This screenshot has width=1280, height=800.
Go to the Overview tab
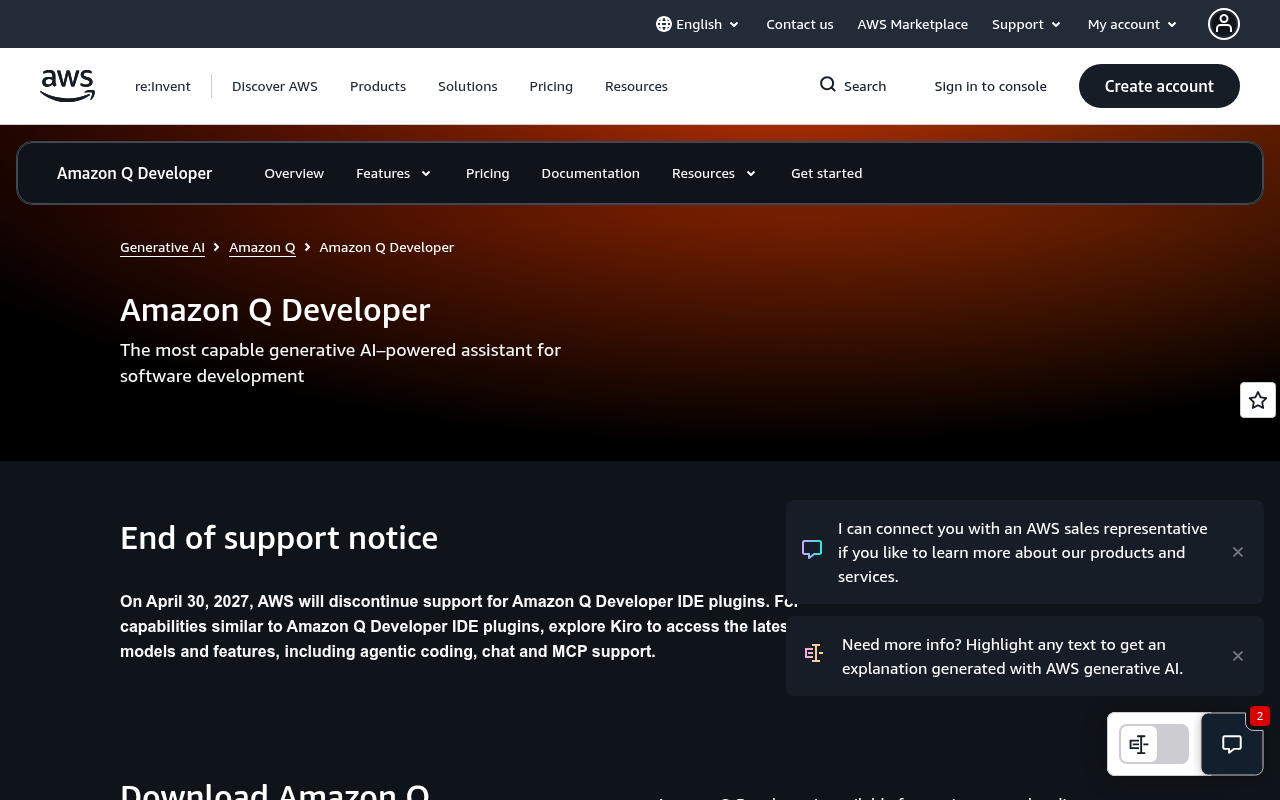(x=294, y=173)
